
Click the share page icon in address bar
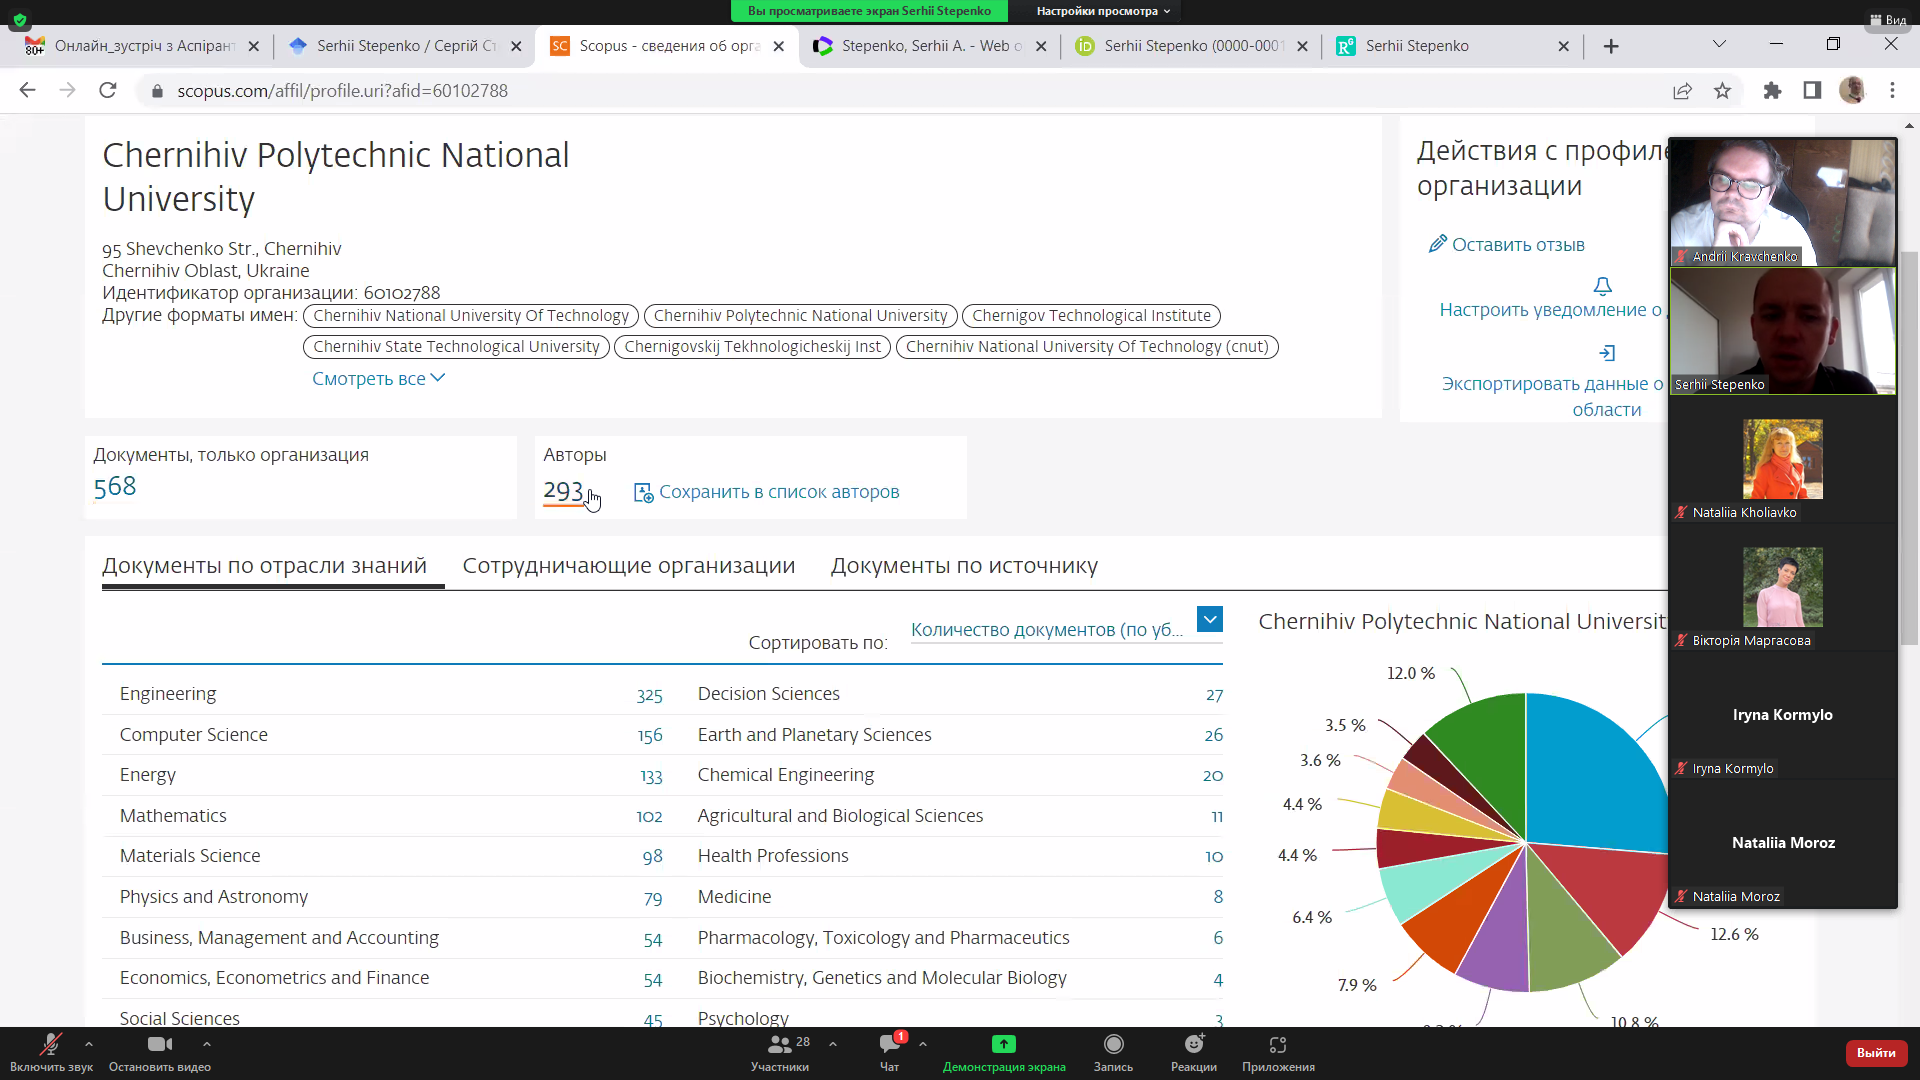(x=1682, y=91)
